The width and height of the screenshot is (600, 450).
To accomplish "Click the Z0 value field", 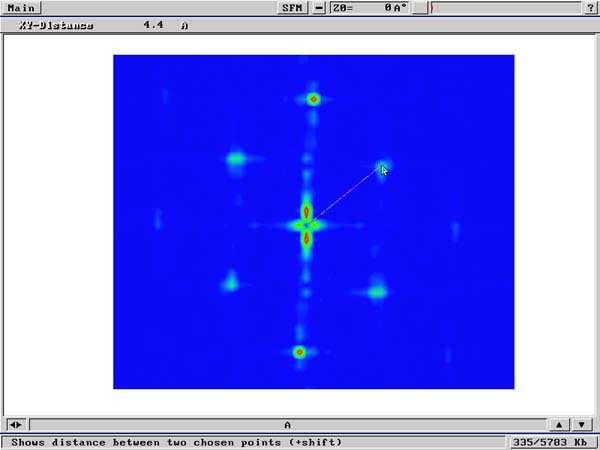I will click(370, 7).
